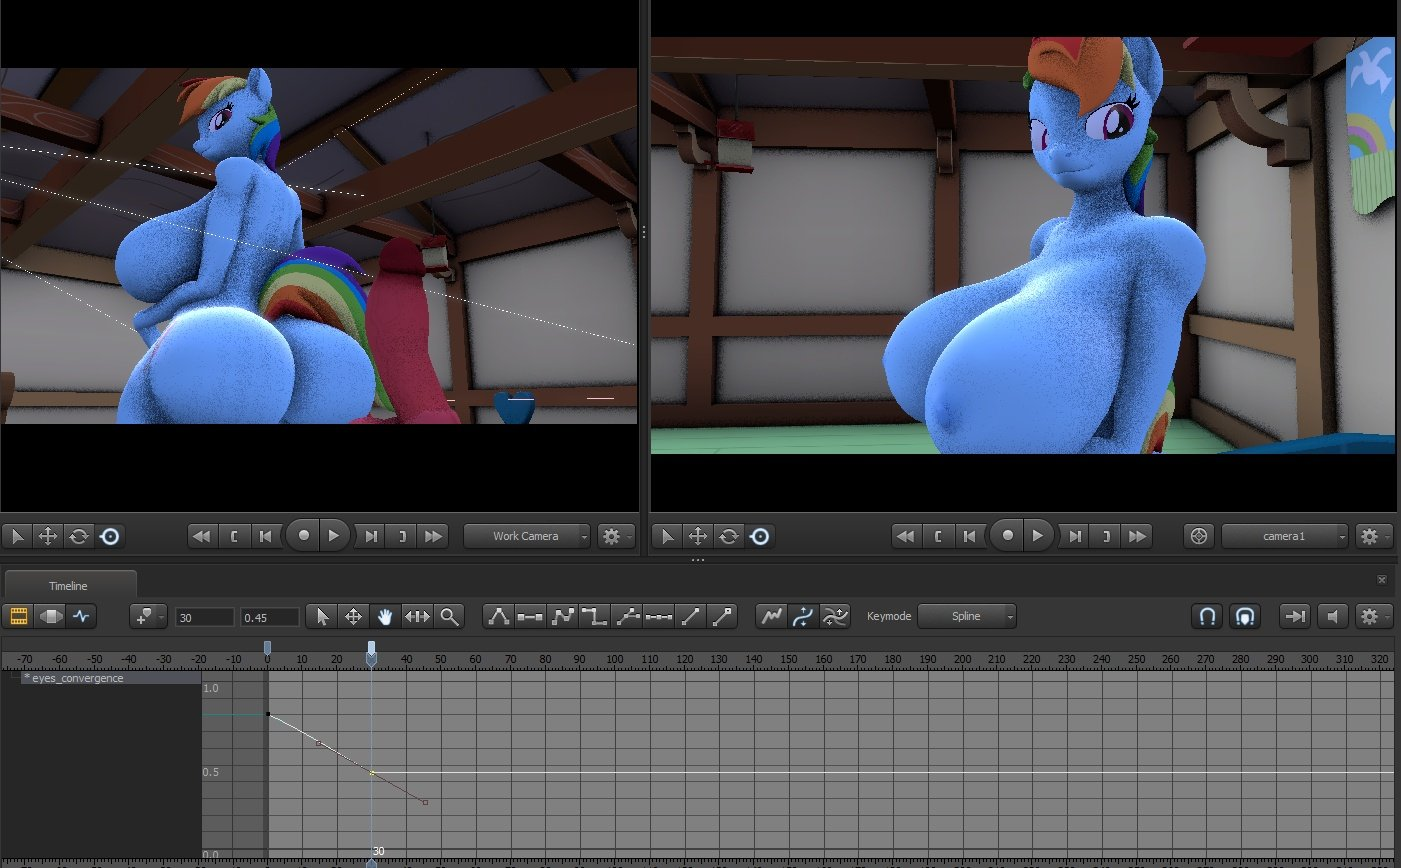Select the move manipulator under the Work Camera viewport
Viewport: 1401px width, 868px height.
point(48,537)
